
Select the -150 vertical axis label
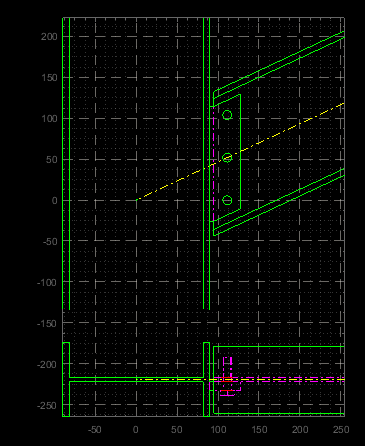[47, 323]
